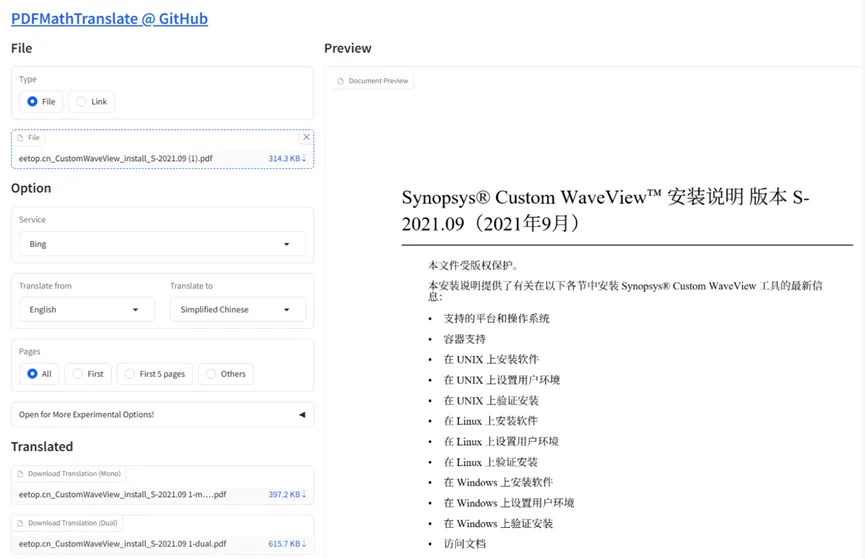Click the preview document title heading

click(x=605, y=210)
